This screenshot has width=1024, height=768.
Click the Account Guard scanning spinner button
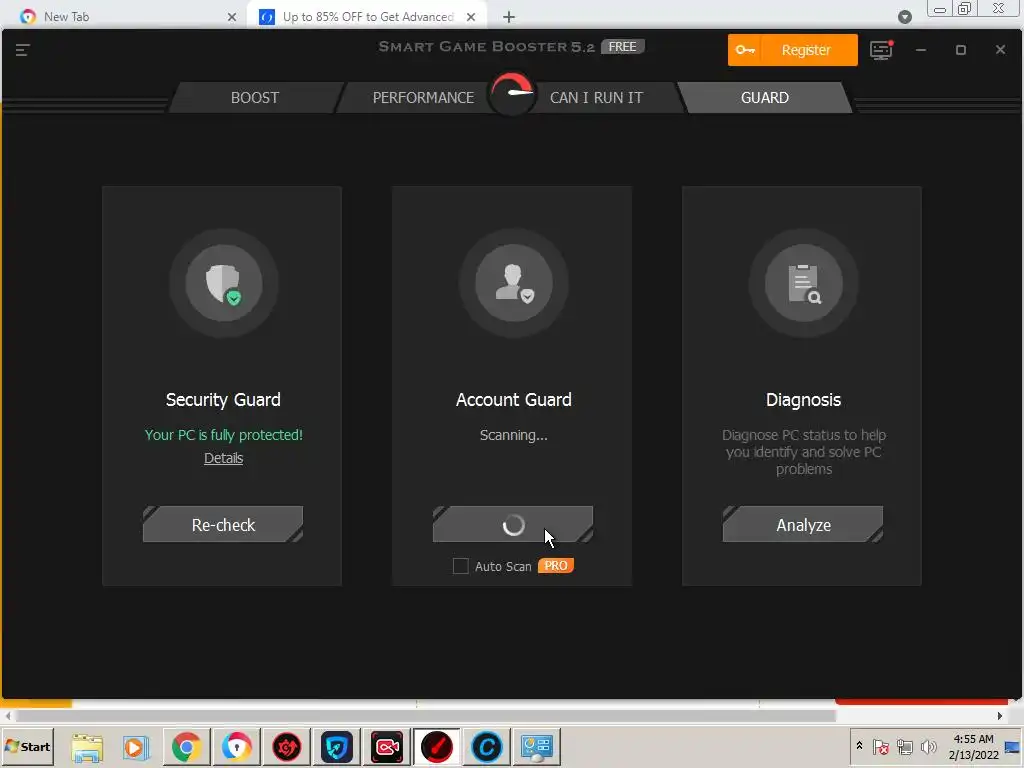point(513,524)
